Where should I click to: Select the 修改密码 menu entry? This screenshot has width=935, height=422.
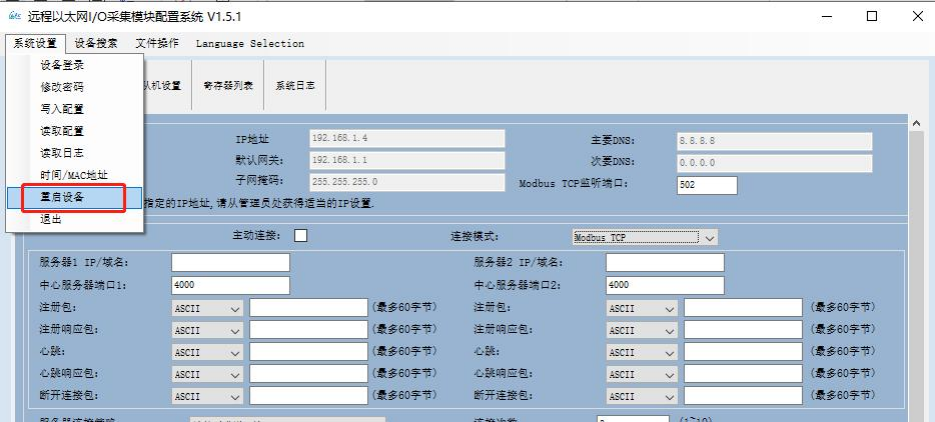(x=75, y=87)
